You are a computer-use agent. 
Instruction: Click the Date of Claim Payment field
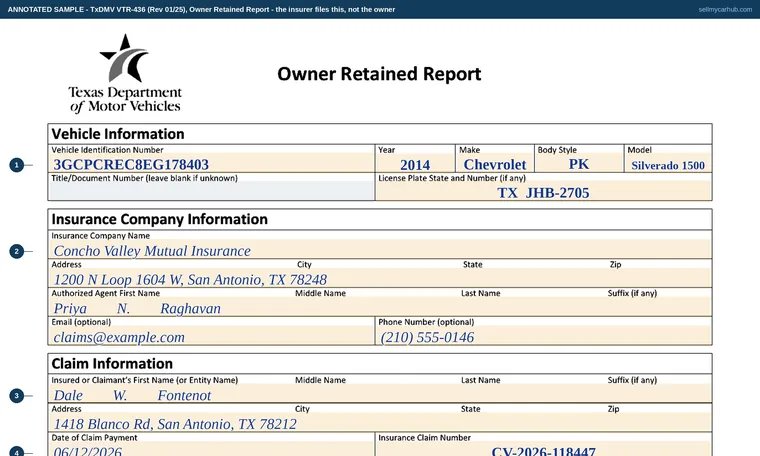click(211, 449)
